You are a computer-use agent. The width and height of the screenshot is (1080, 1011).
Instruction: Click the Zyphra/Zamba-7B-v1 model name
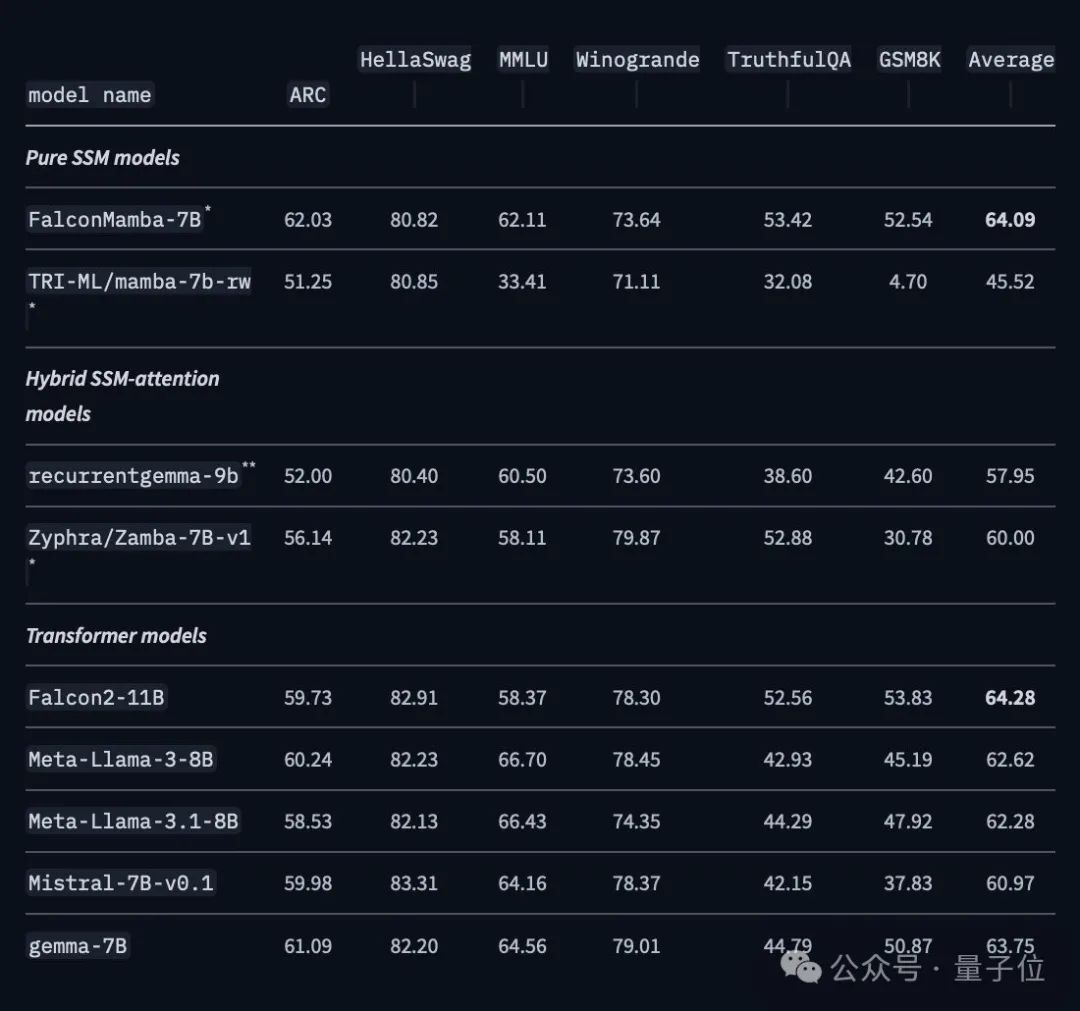click(x=139, y=538)
